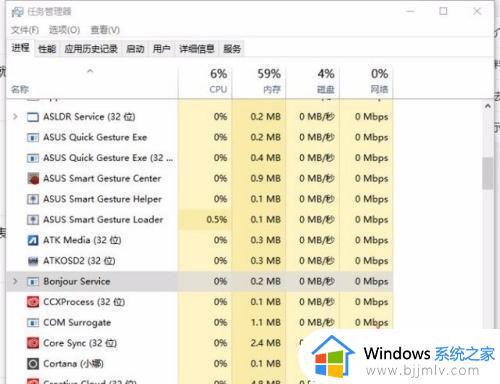
Task: Click the process list vertical scrollbar thumb
Action: click(x=488, y=173)
